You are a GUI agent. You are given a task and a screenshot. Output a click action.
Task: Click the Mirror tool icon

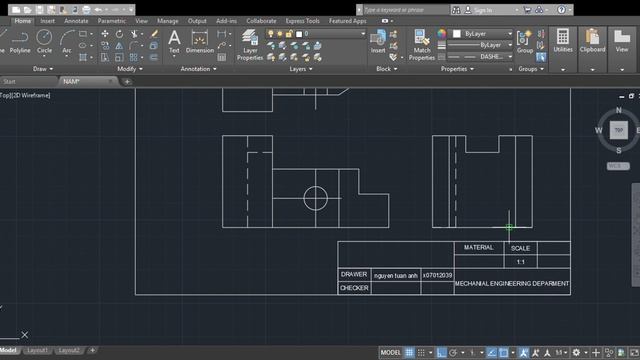point(119,46)
